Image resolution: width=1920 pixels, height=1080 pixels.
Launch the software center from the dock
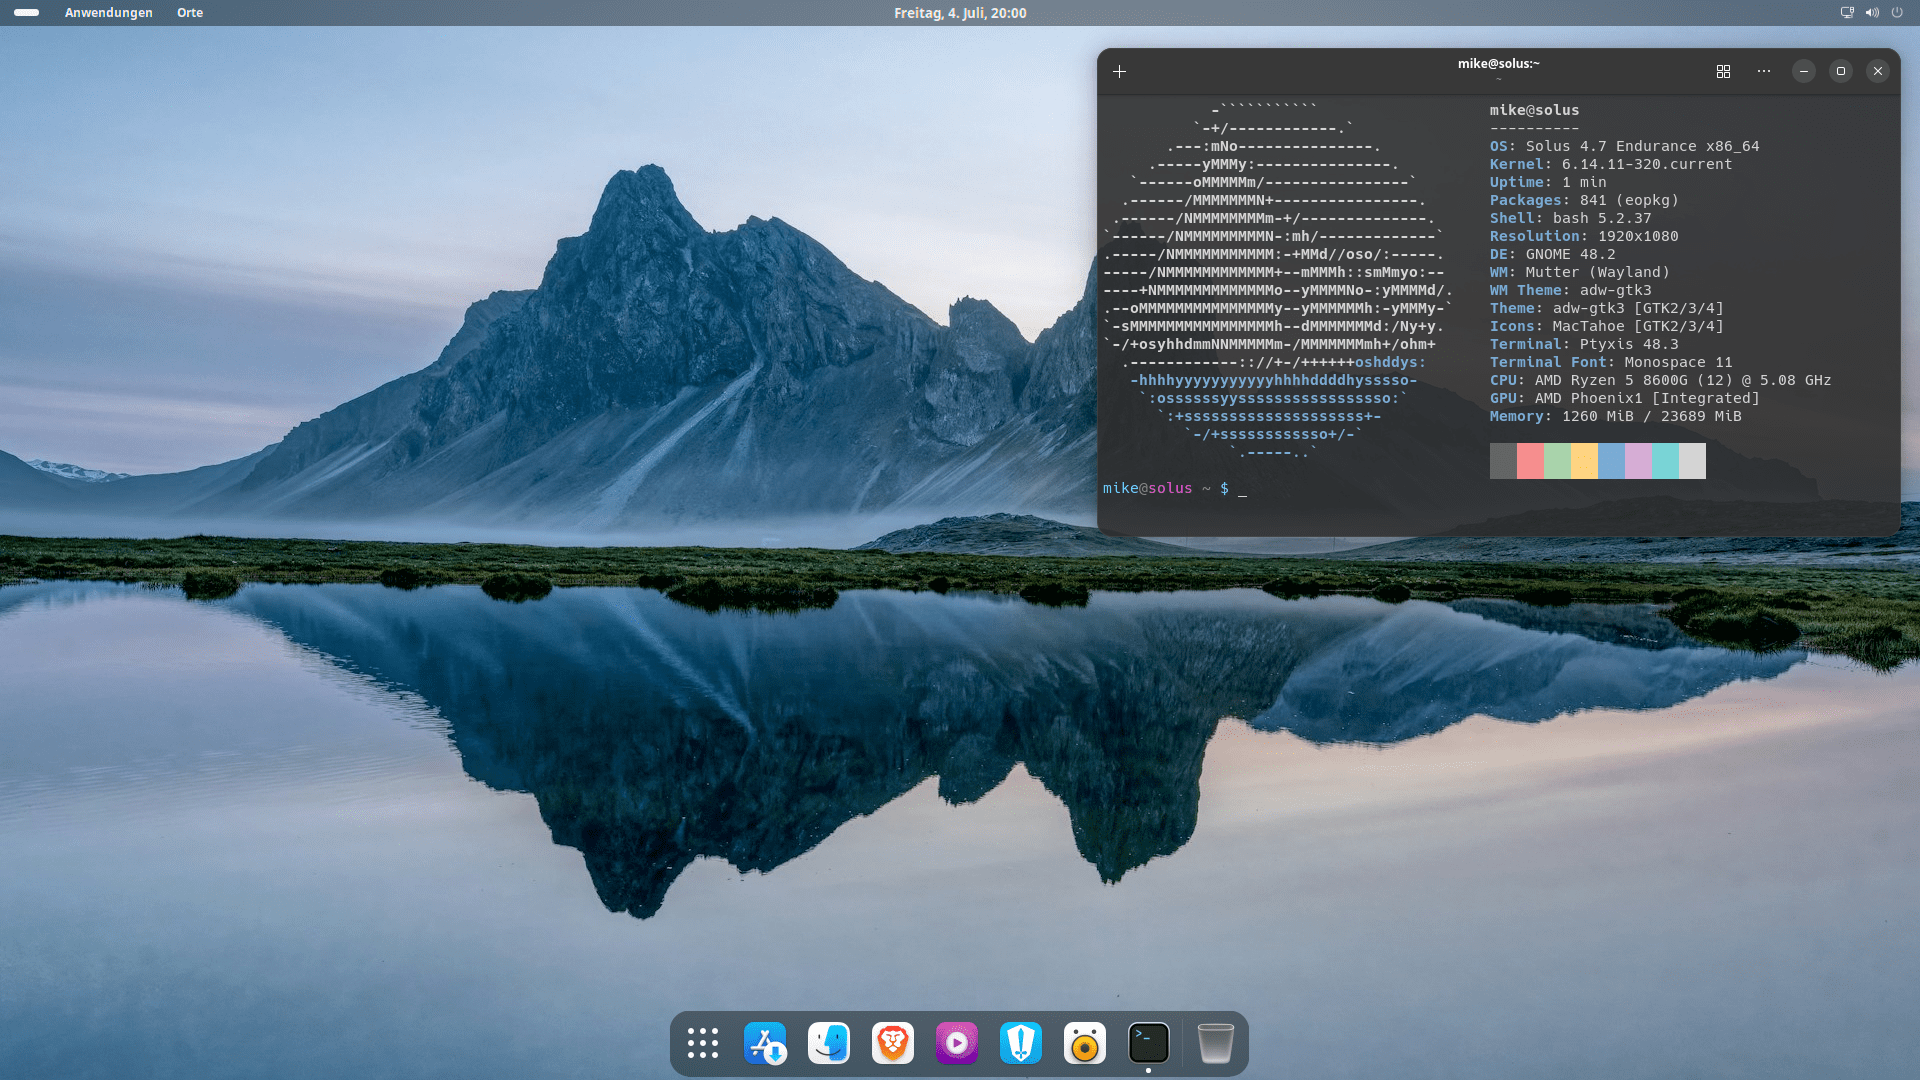point(766,1043)
